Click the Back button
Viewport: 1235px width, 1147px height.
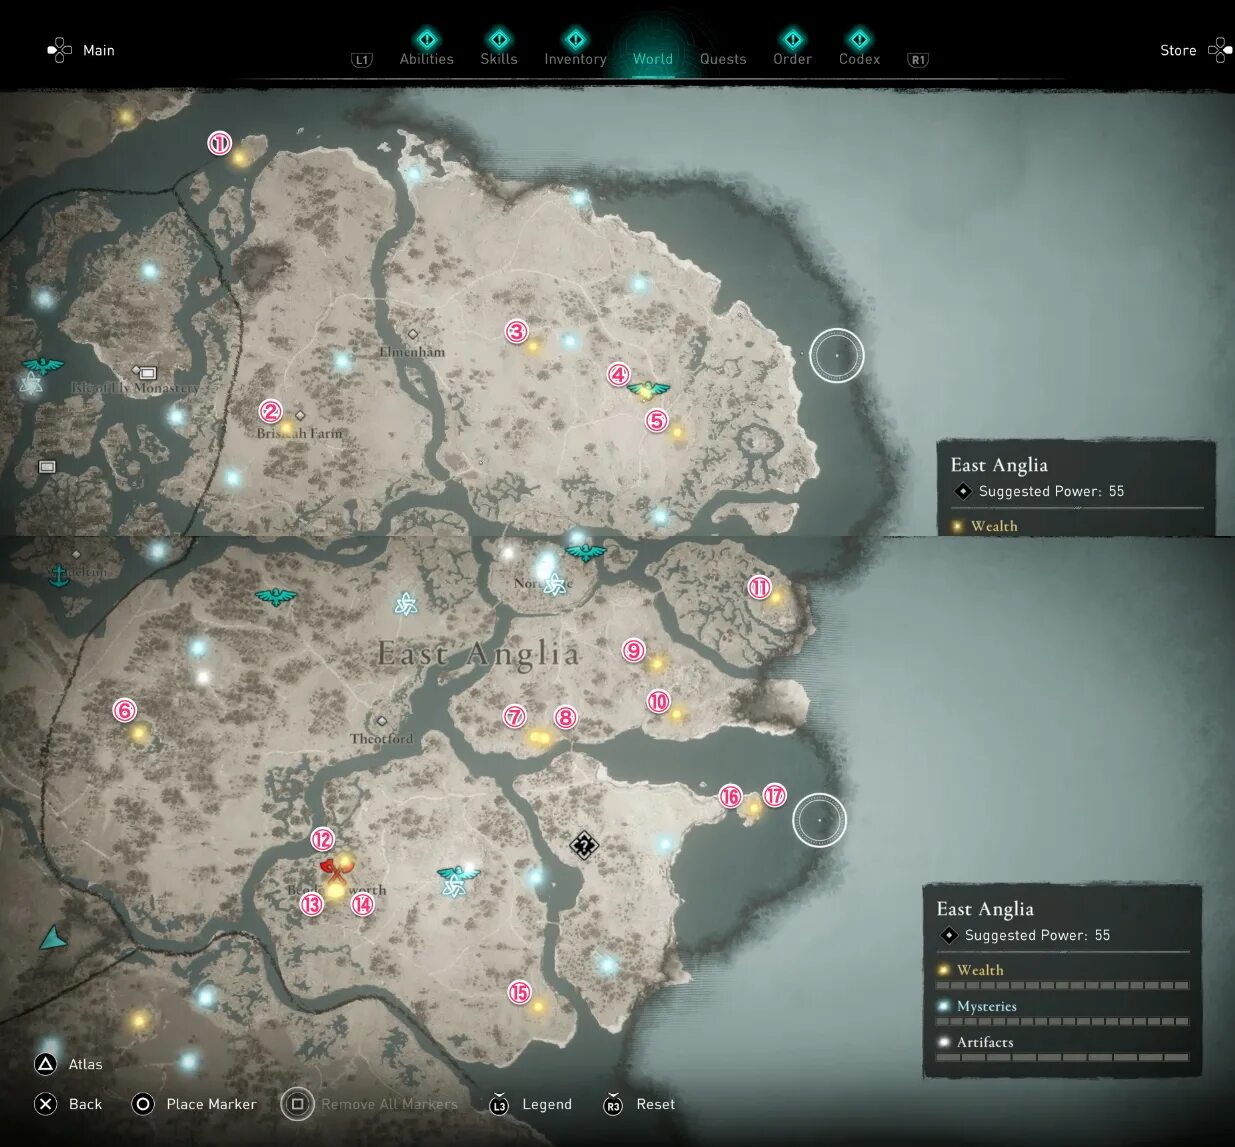point(69,1104)
